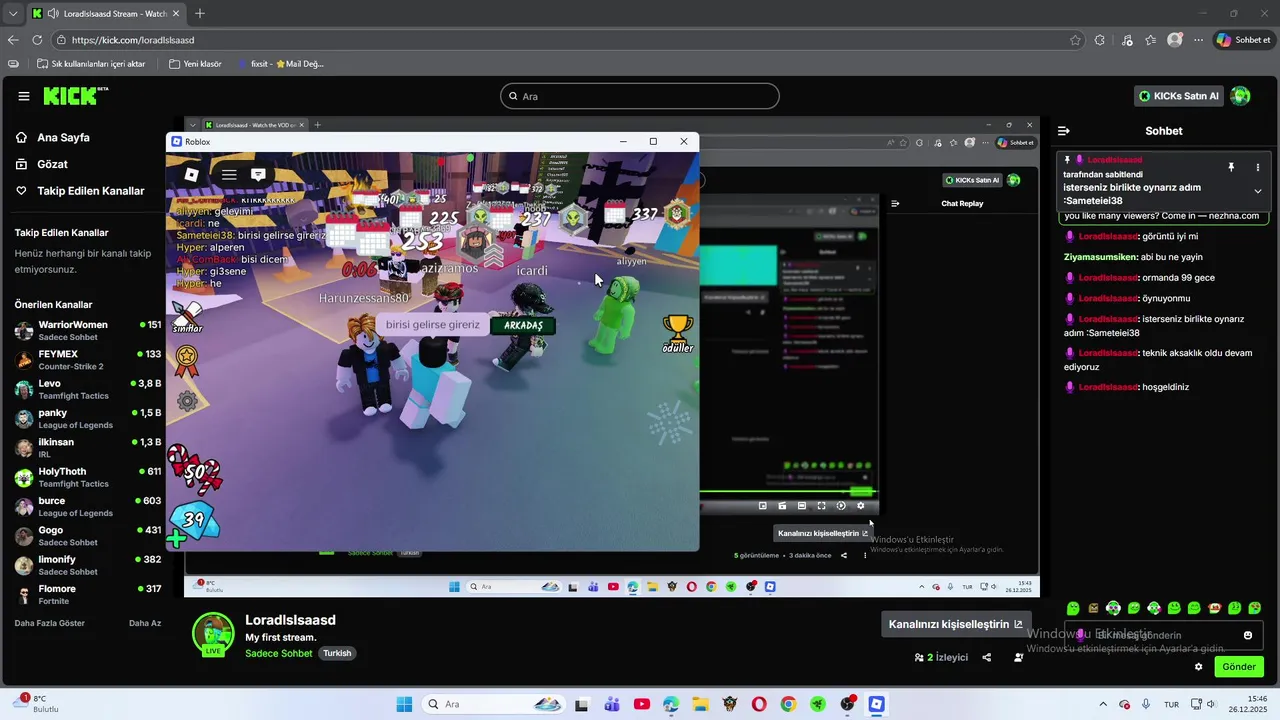Open browser extensions puzzle icon

(x=1100, y=40)
